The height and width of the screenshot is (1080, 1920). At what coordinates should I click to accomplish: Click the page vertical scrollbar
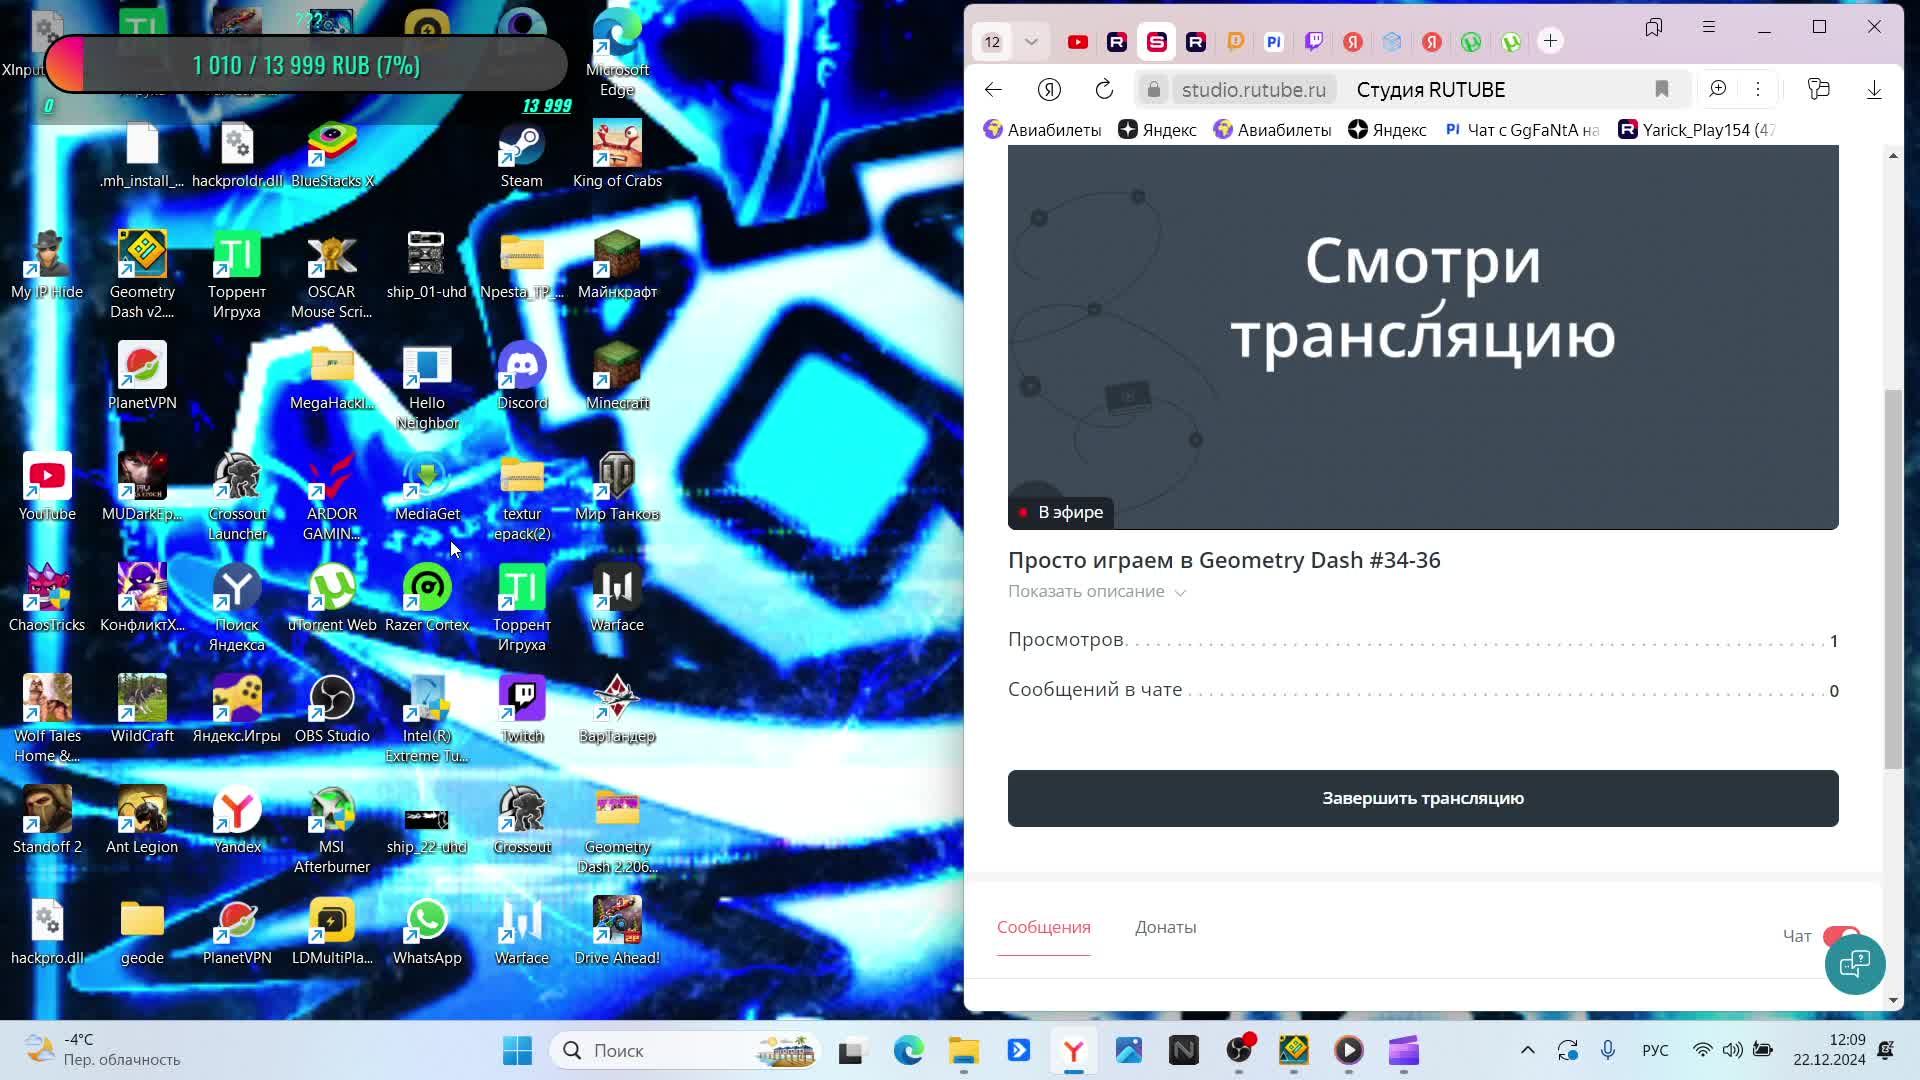(x=1893, y=580)
